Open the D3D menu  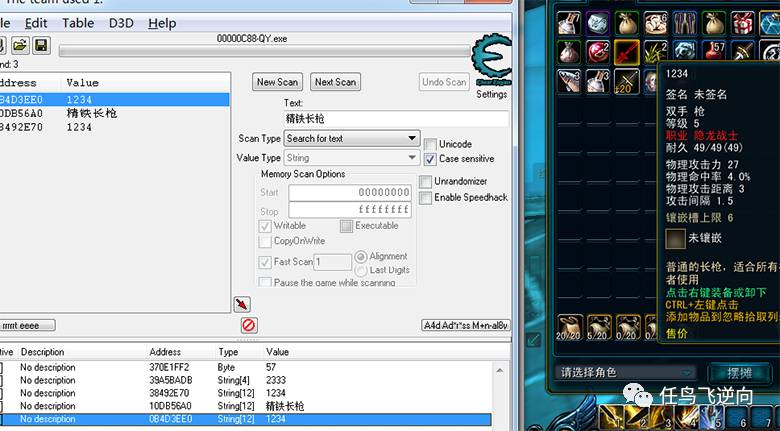point(121,23)
